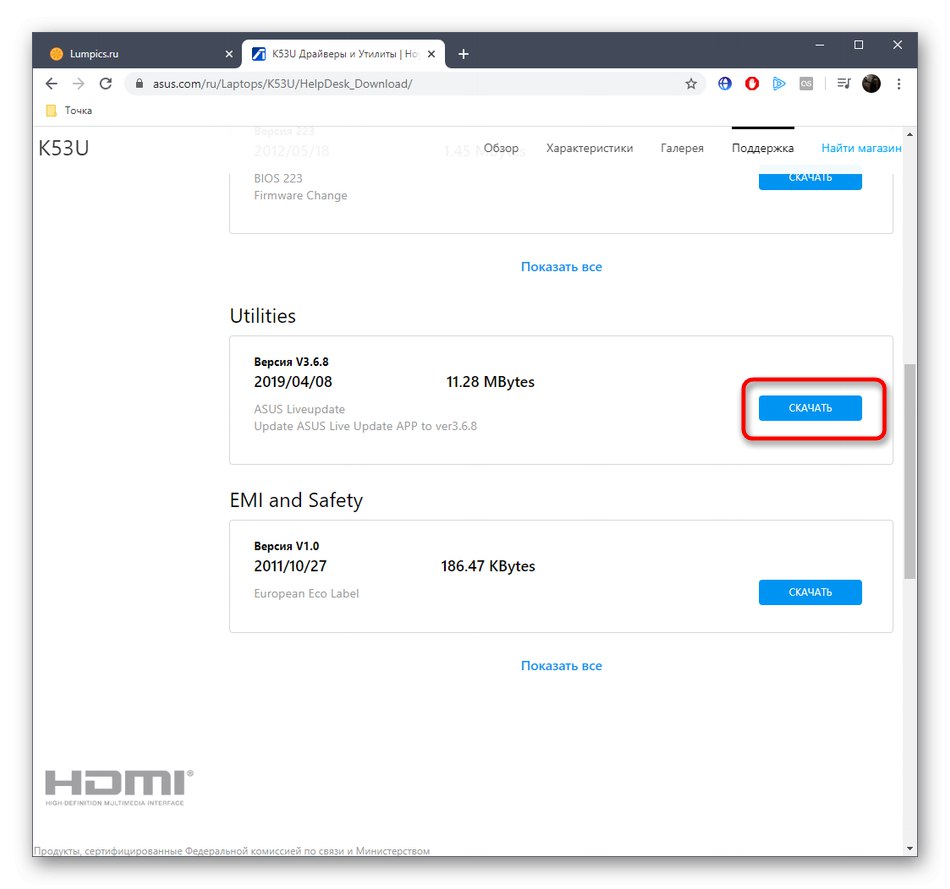
Task: Switch to the Lumpics.ru tab
Action: point(138,54)
